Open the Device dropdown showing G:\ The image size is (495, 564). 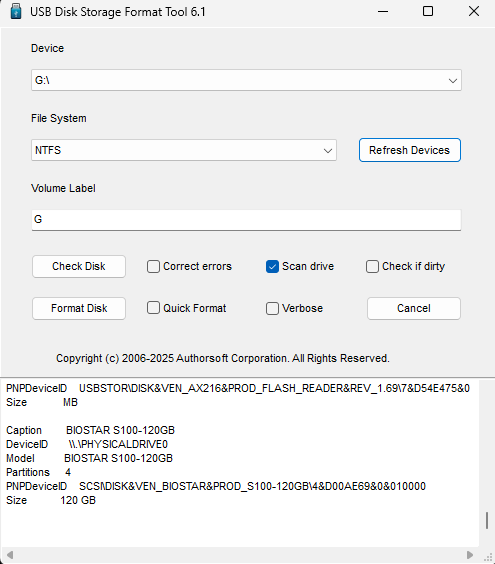click(x=246, y=80)
